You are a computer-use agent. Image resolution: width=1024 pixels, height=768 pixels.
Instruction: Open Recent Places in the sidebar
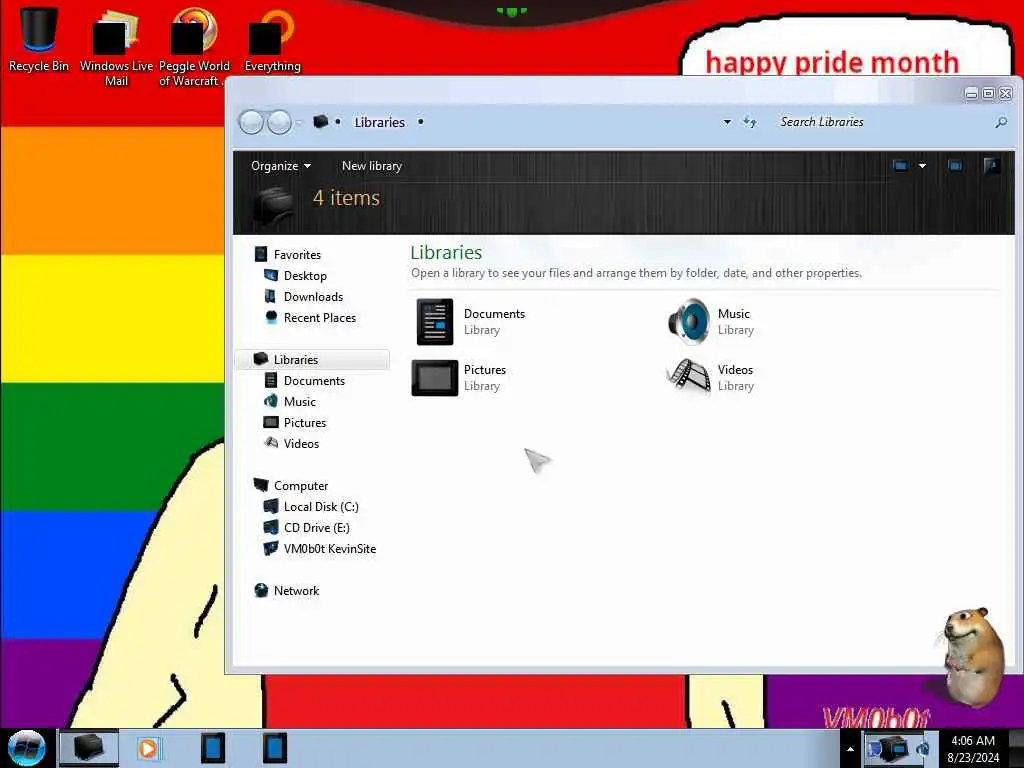coord(310,317)
